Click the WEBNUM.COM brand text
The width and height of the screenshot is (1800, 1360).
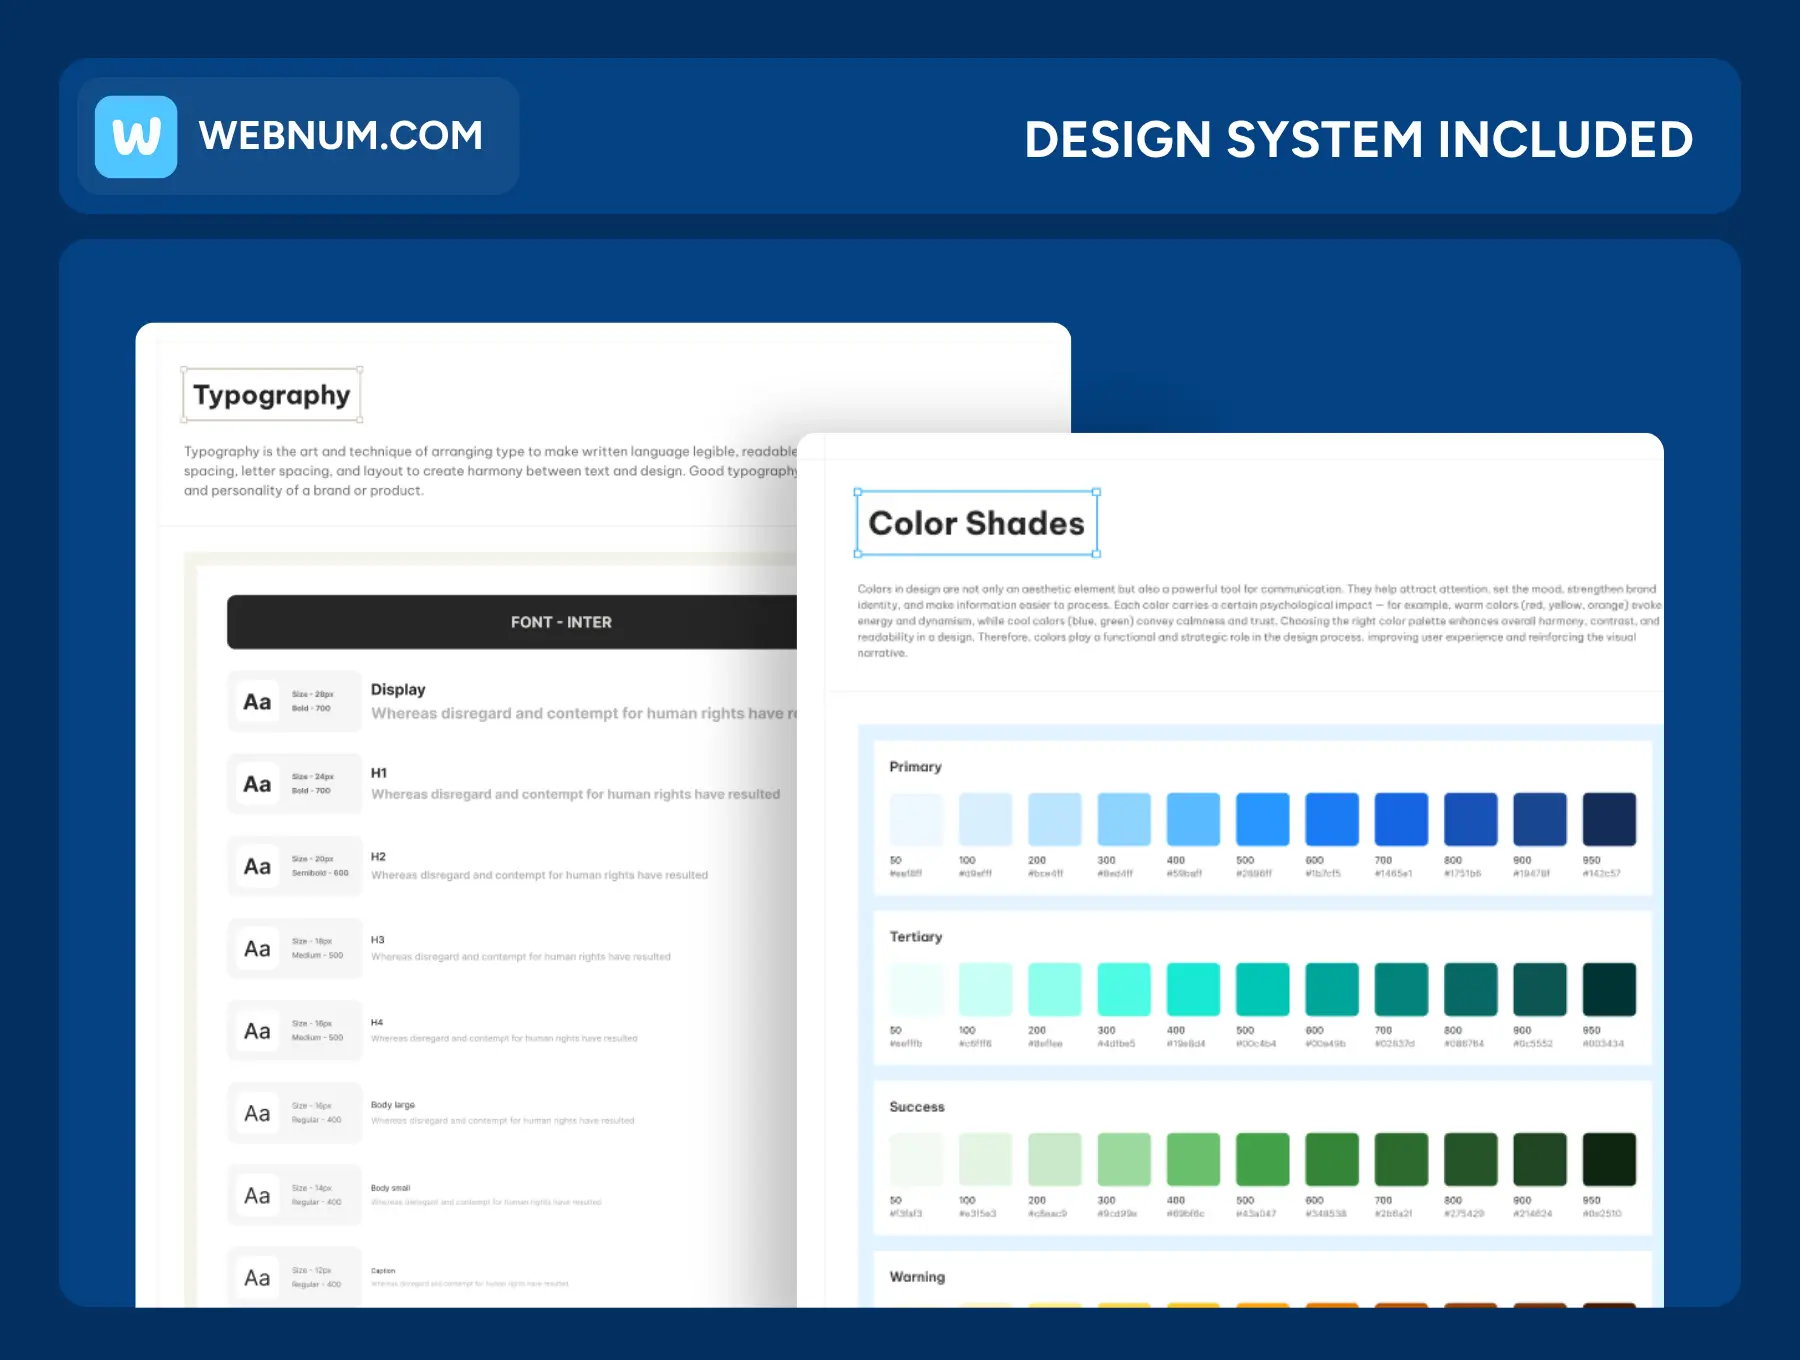(x=340, y=136)
